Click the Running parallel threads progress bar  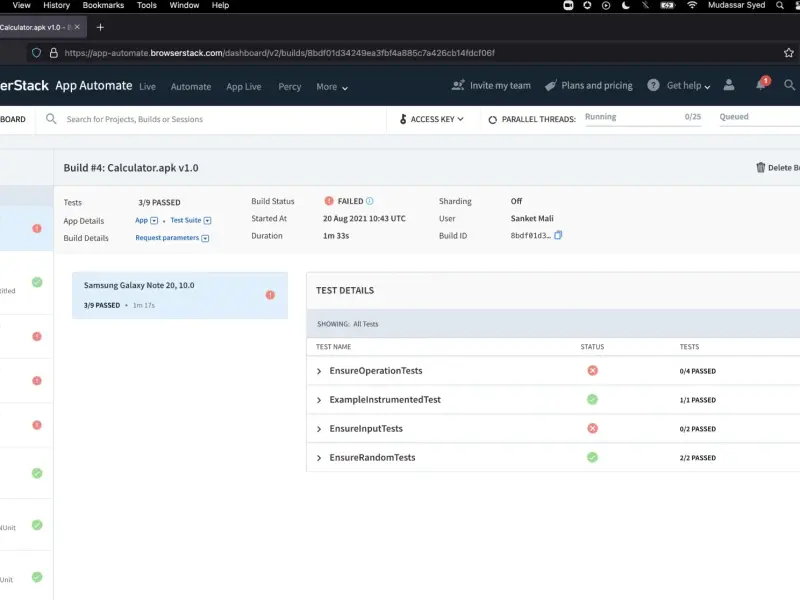(643, 120)
